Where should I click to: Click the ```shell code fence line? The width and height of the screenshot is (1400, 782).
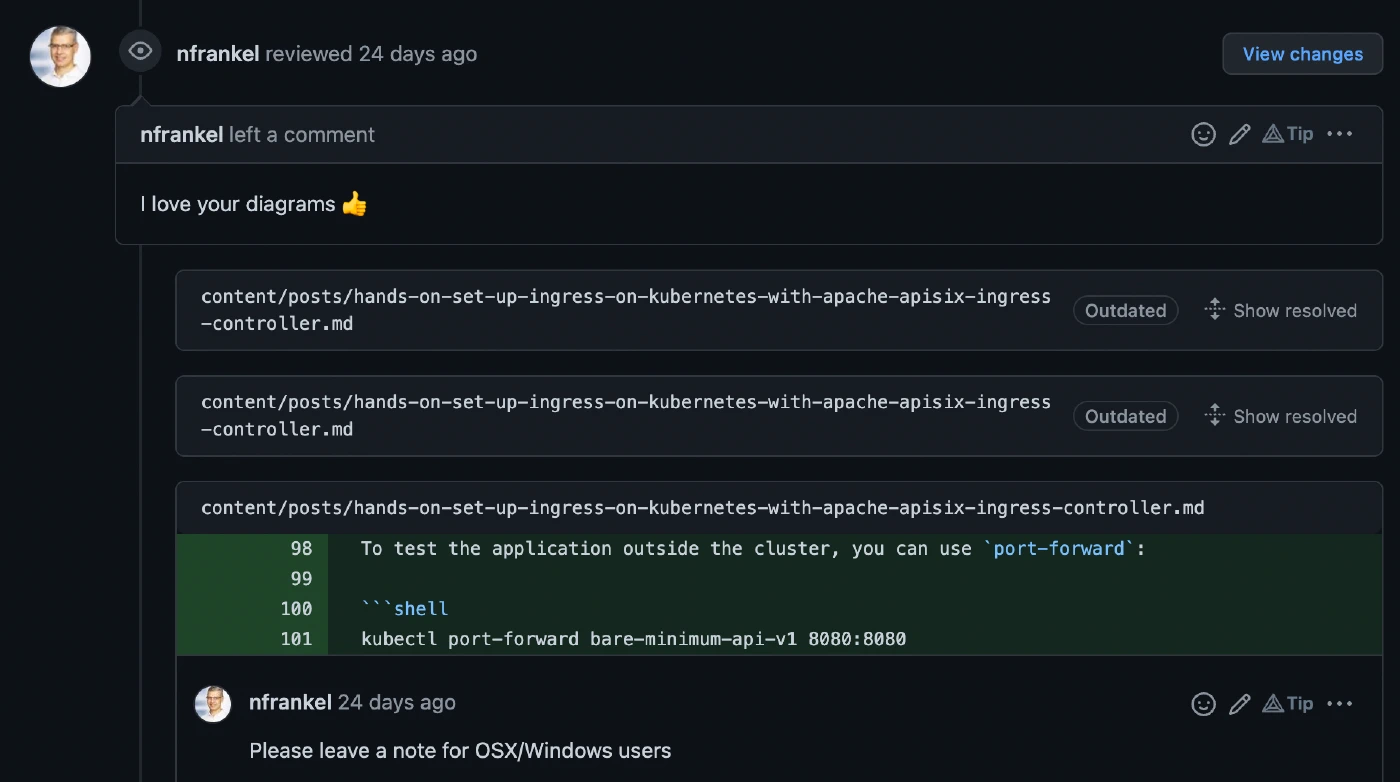(x=405, y=608)
